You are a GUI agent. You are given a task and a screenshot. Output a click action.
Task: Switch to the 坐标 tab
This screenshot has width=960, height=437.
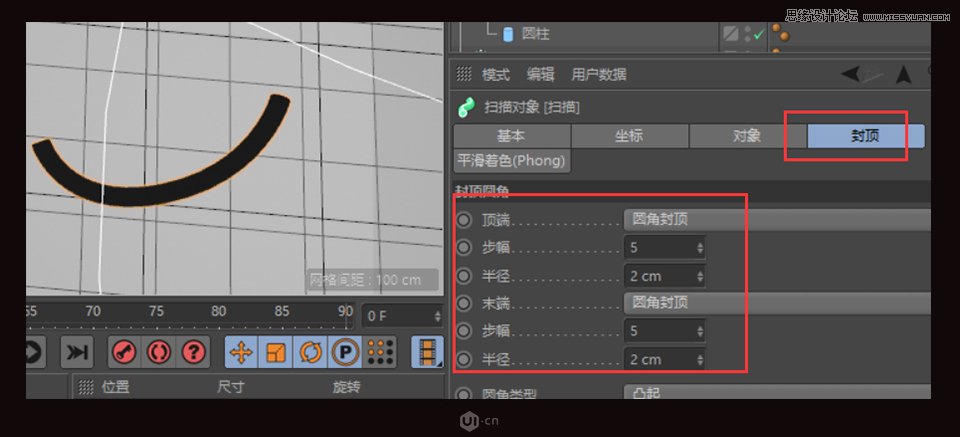pos(629,136)
